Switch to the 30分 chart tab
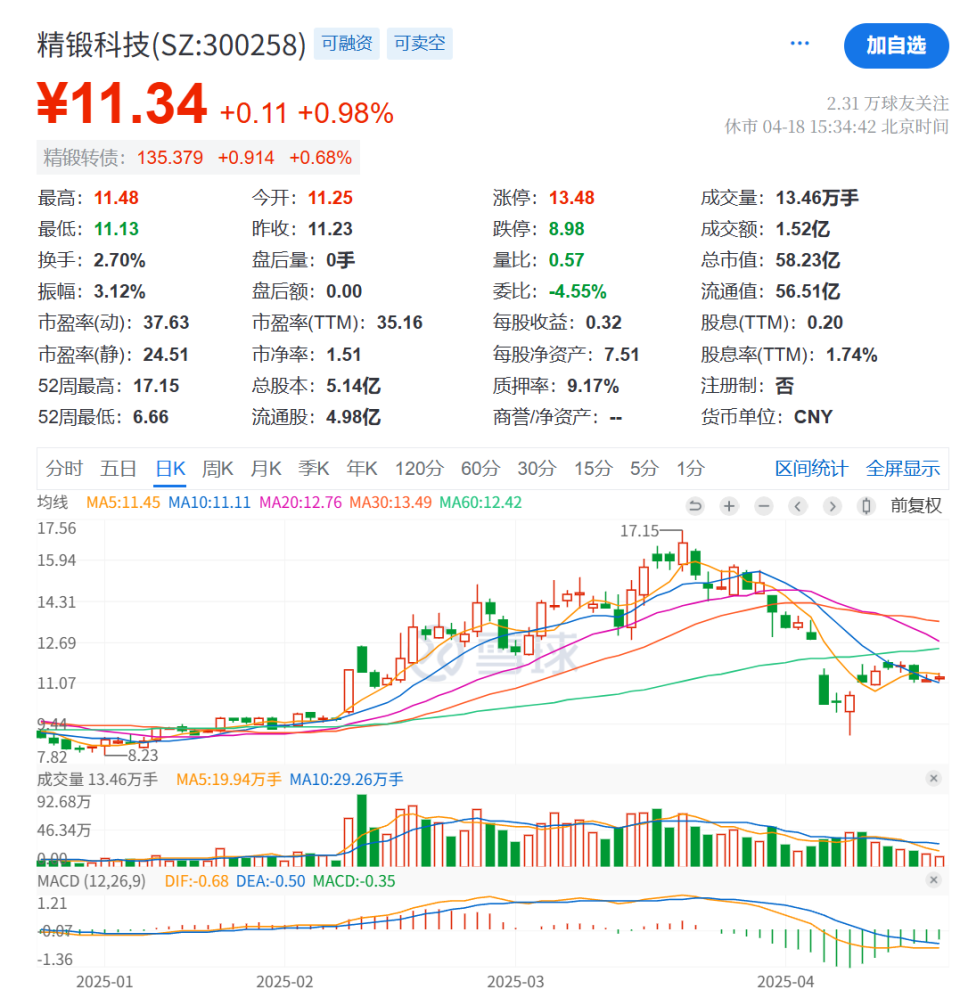The image size is (960, 1006). [536, 468]
